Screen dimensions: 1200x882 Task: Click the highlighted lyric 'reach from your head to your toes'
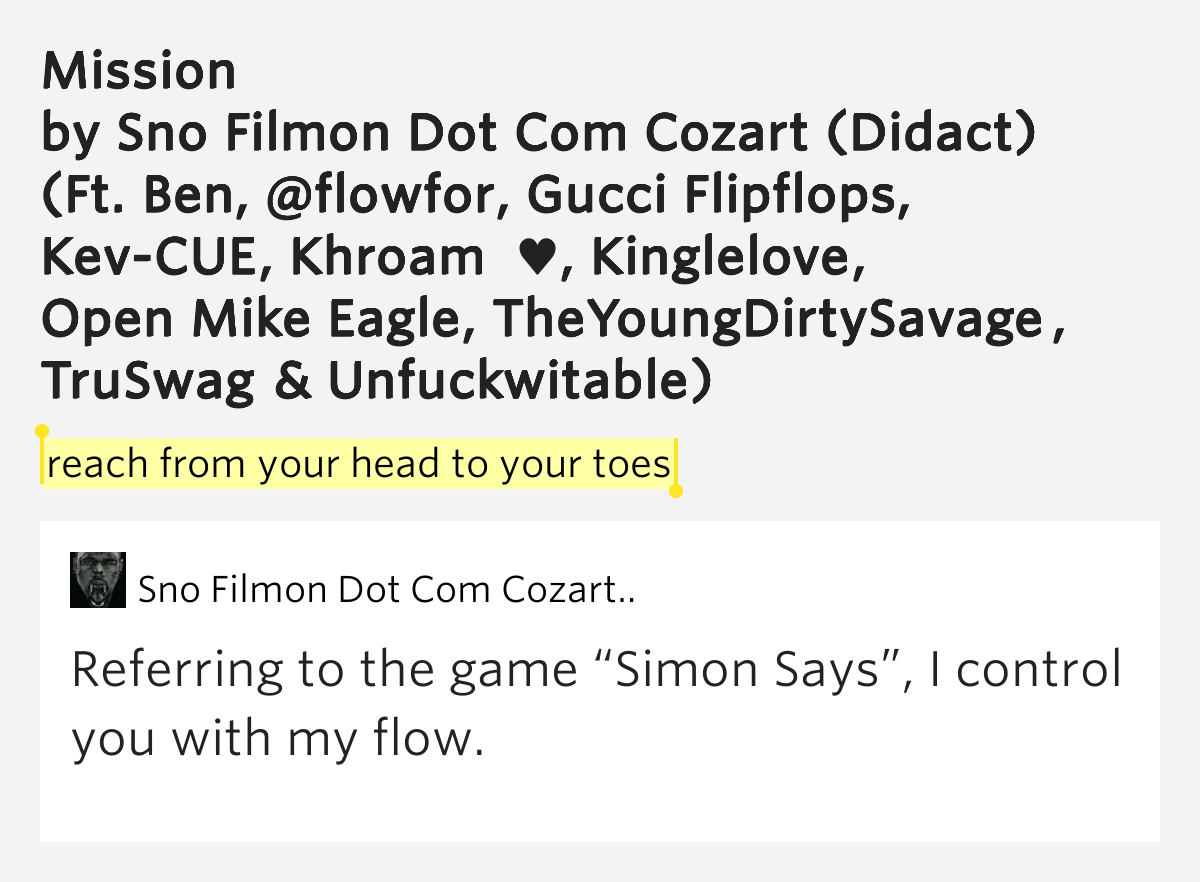[x=359, y=464]
